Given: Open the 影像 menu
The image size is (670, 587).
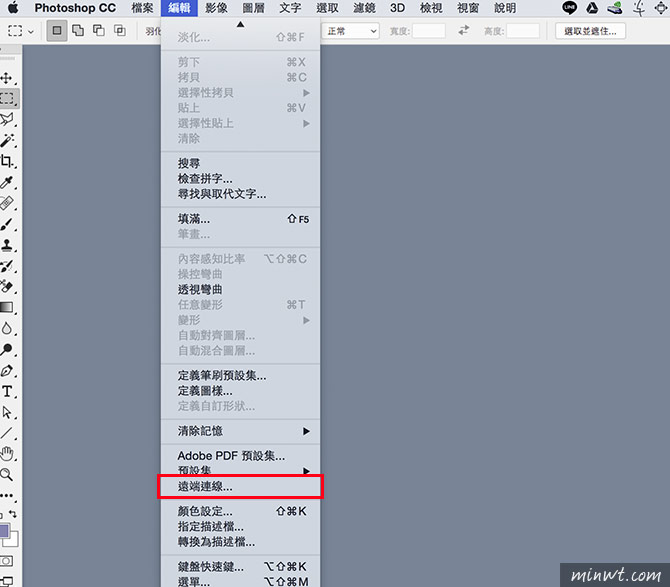Looking at the screenshot, I should point(216,8).
